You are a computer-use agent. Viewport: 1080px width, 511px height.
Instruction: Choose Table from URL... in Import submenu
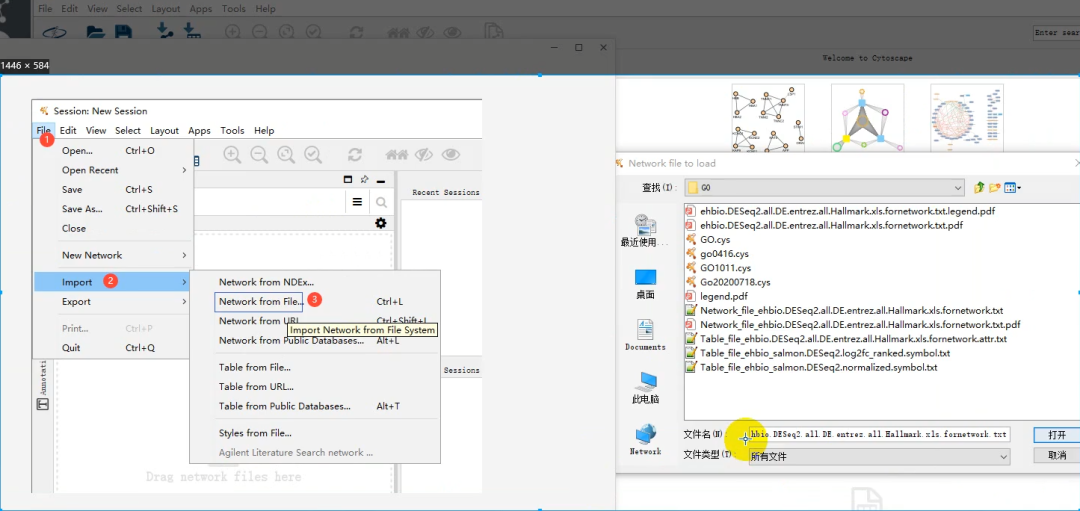coord(256,387)
